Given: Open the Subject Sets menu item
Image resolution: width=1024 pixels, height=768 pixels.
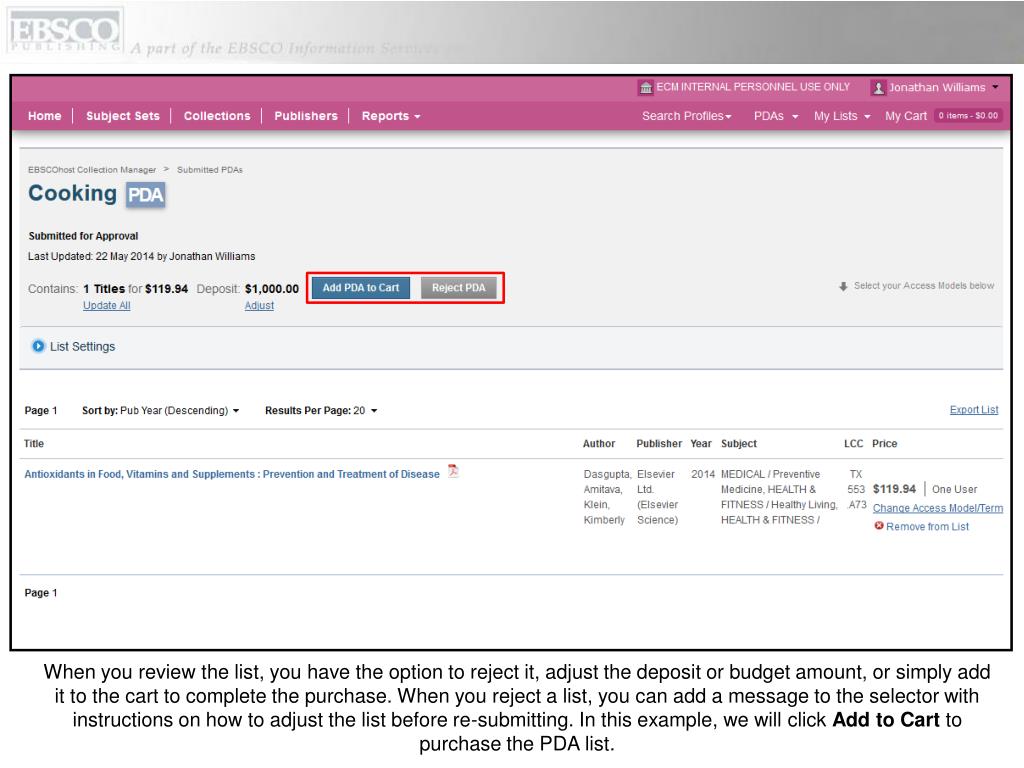Looking at the screenshot, I should click(x=123, y=116).
